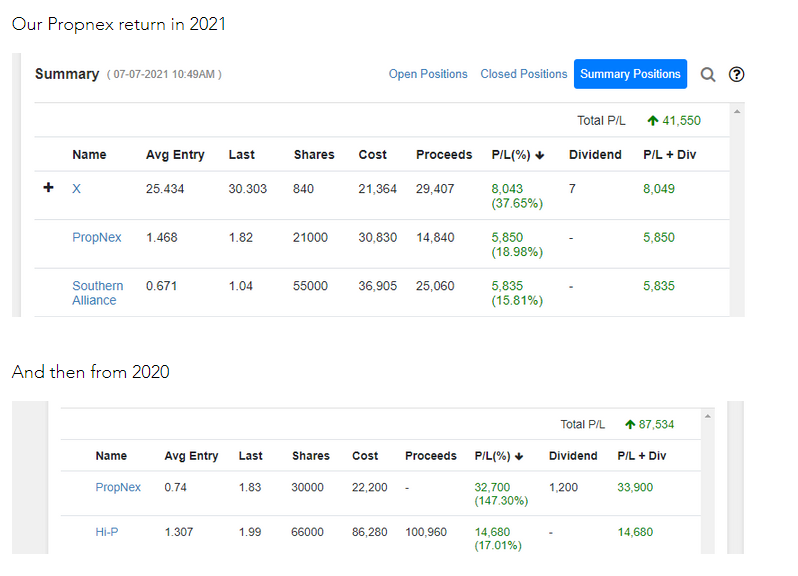Open PropNex link in the 2020 table

118,487
